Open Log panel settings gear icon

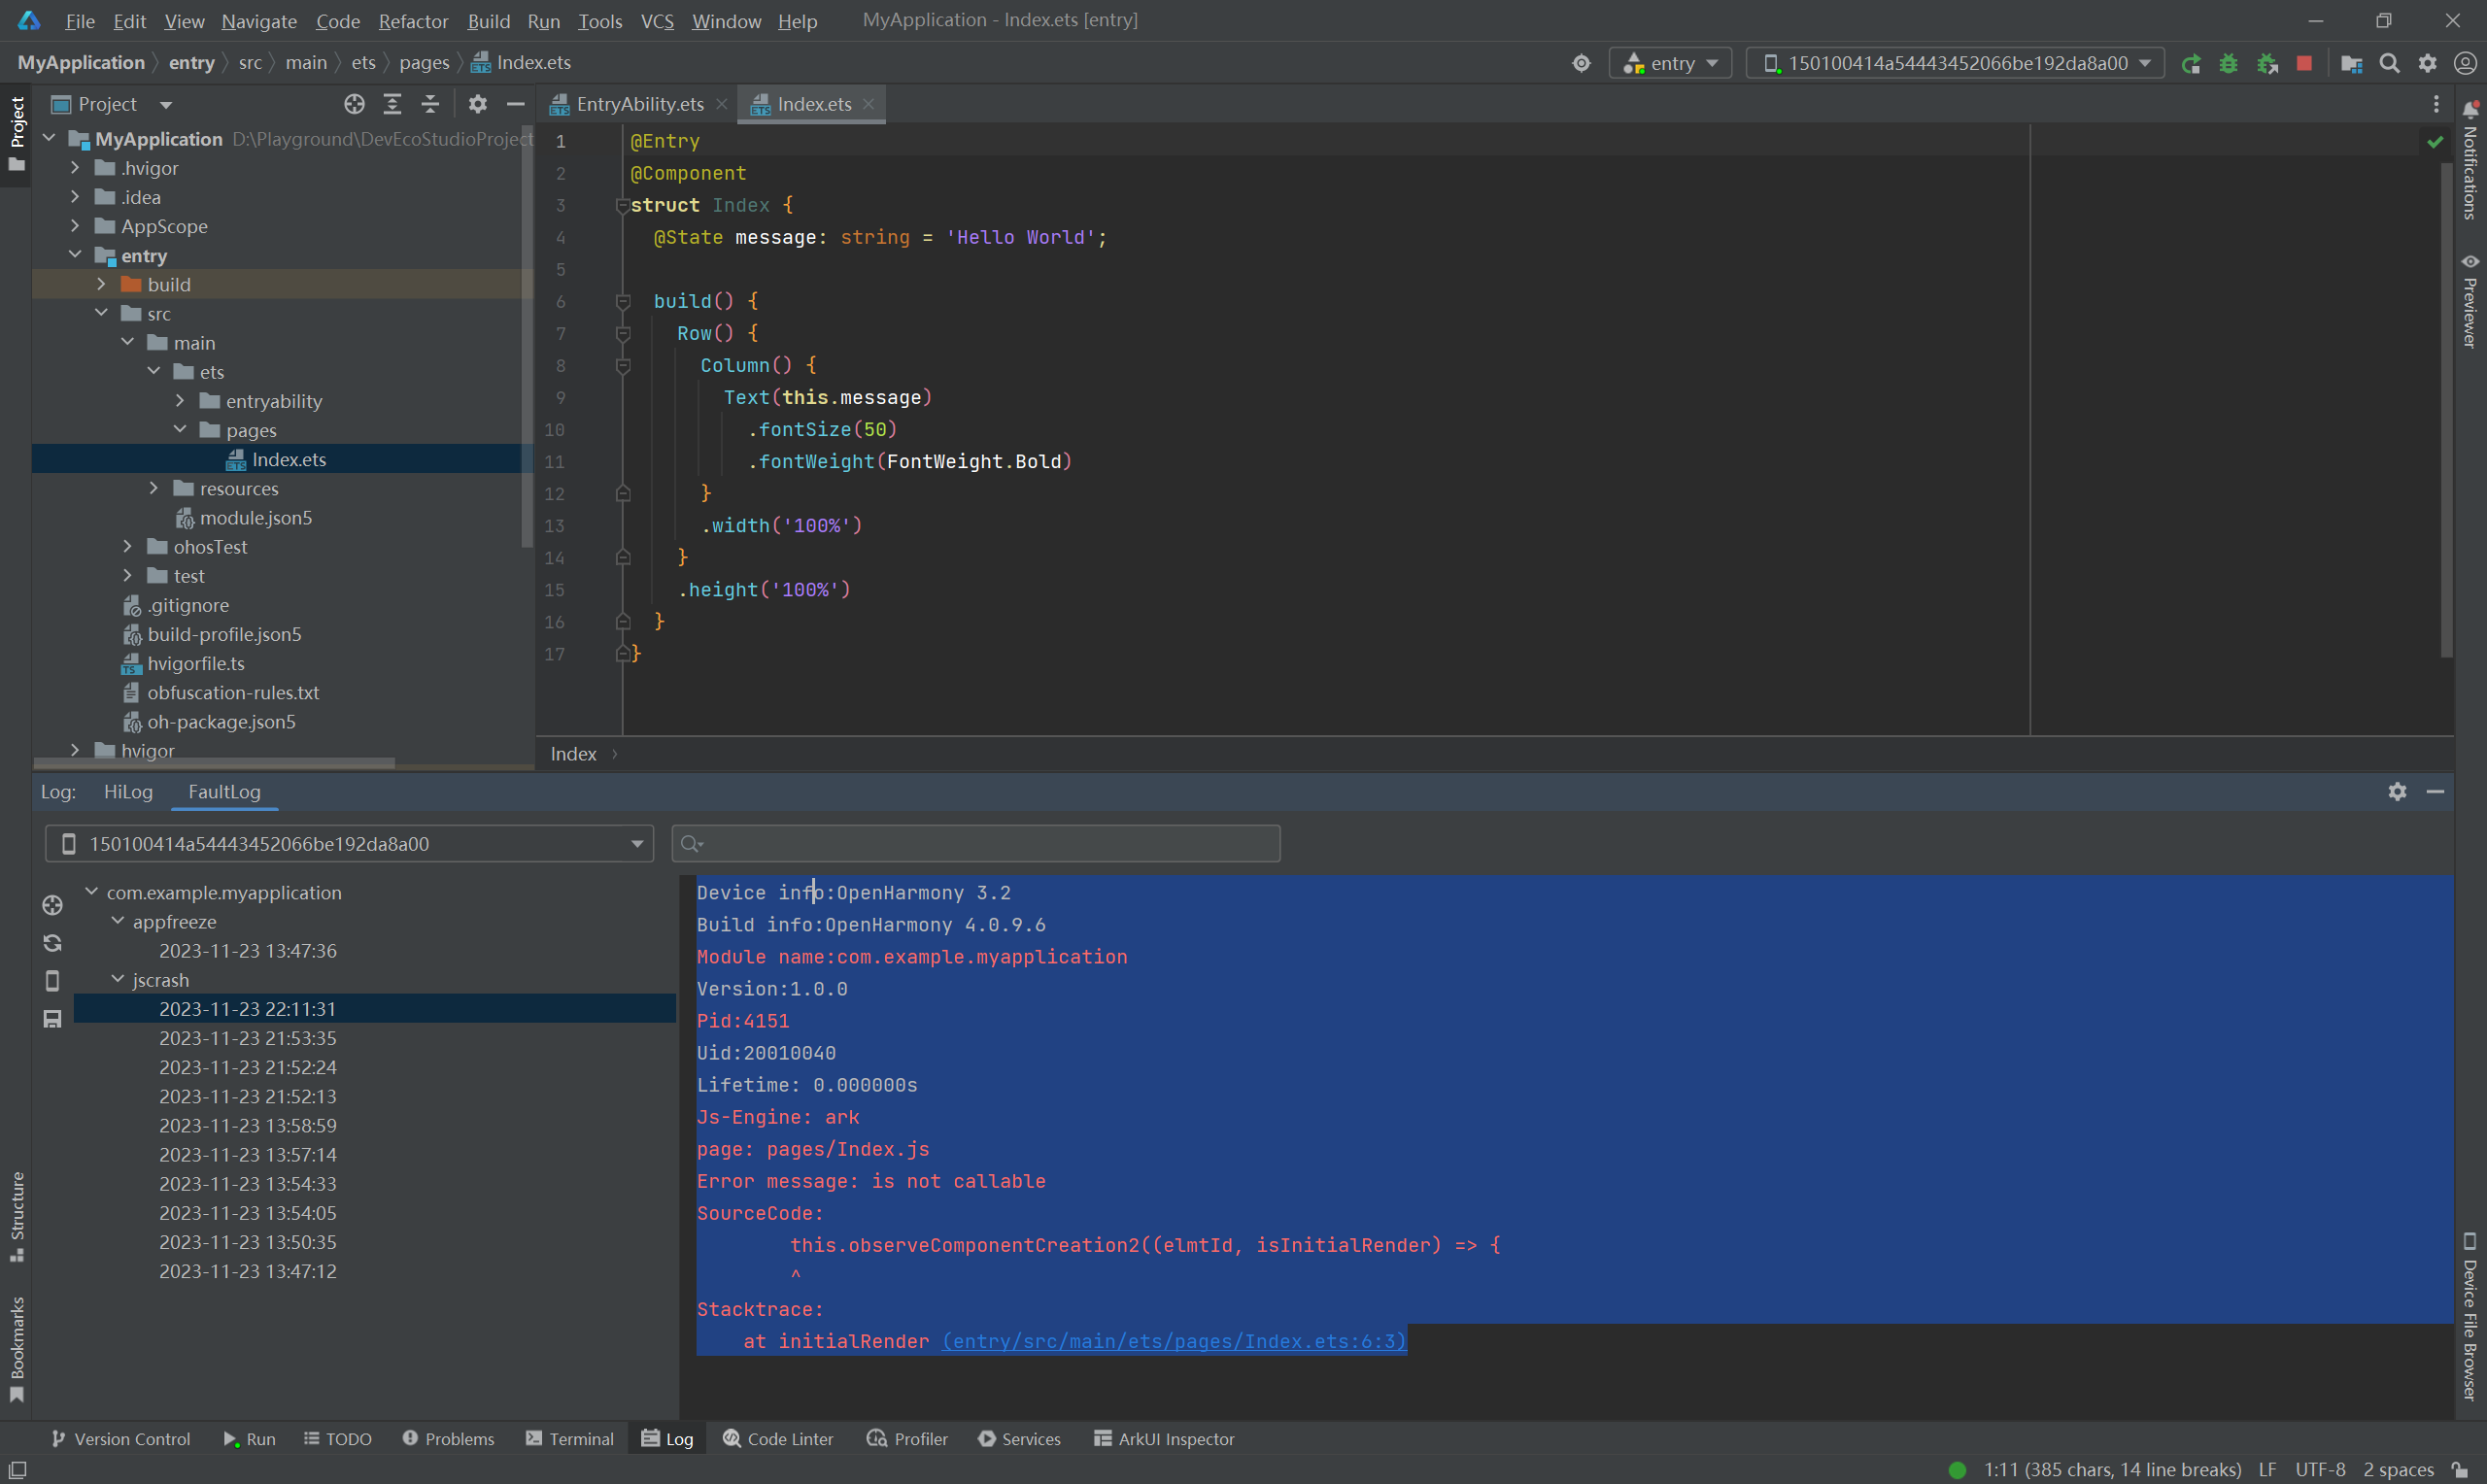click(x=2397, y=791)
